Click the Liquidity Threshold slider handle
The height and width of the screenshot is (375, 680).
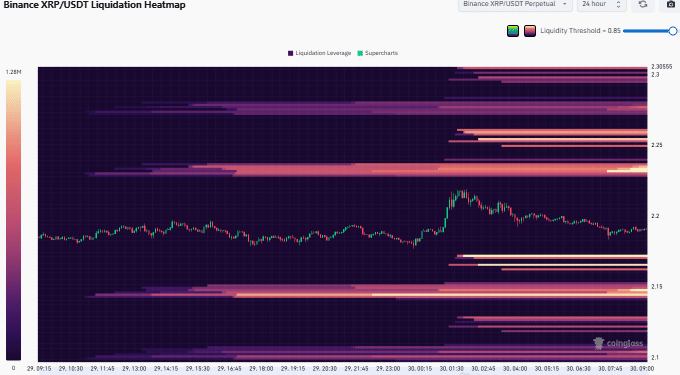(673, 31)
